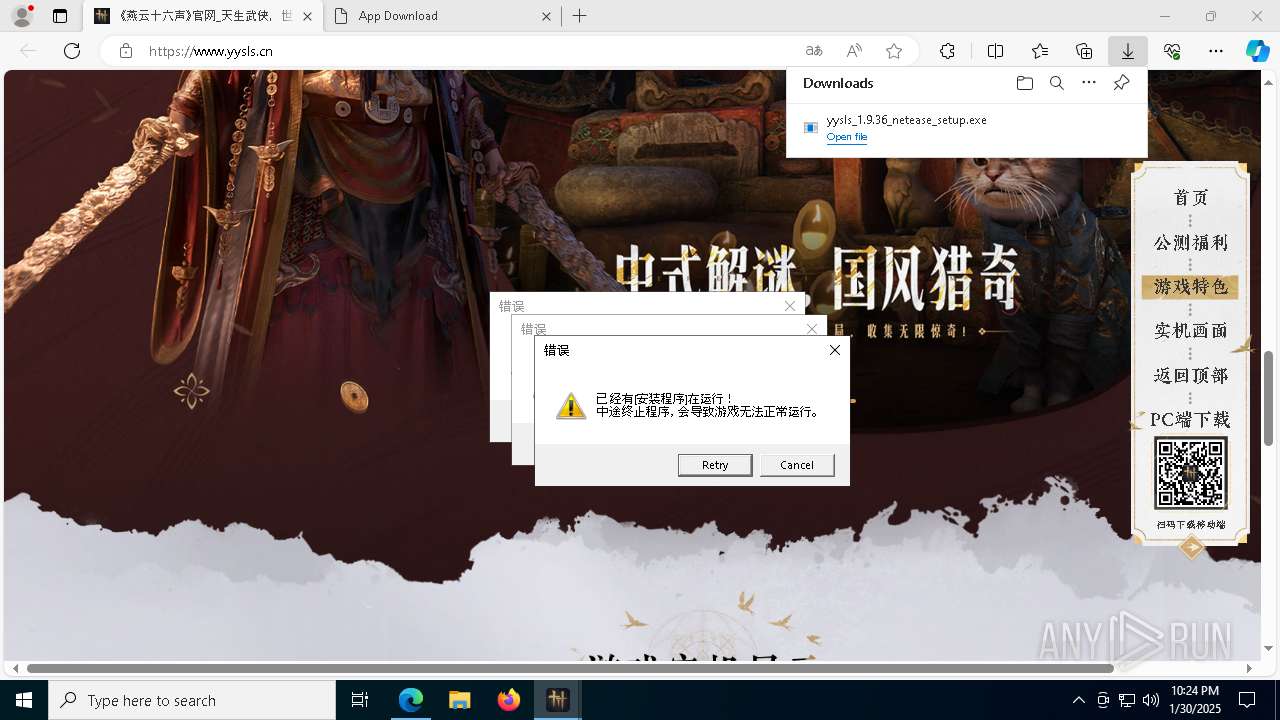Viewport: 1280px width, 720px height.
Task: Open File Explorer from taskbar
Action: click(x=459, y=700)
